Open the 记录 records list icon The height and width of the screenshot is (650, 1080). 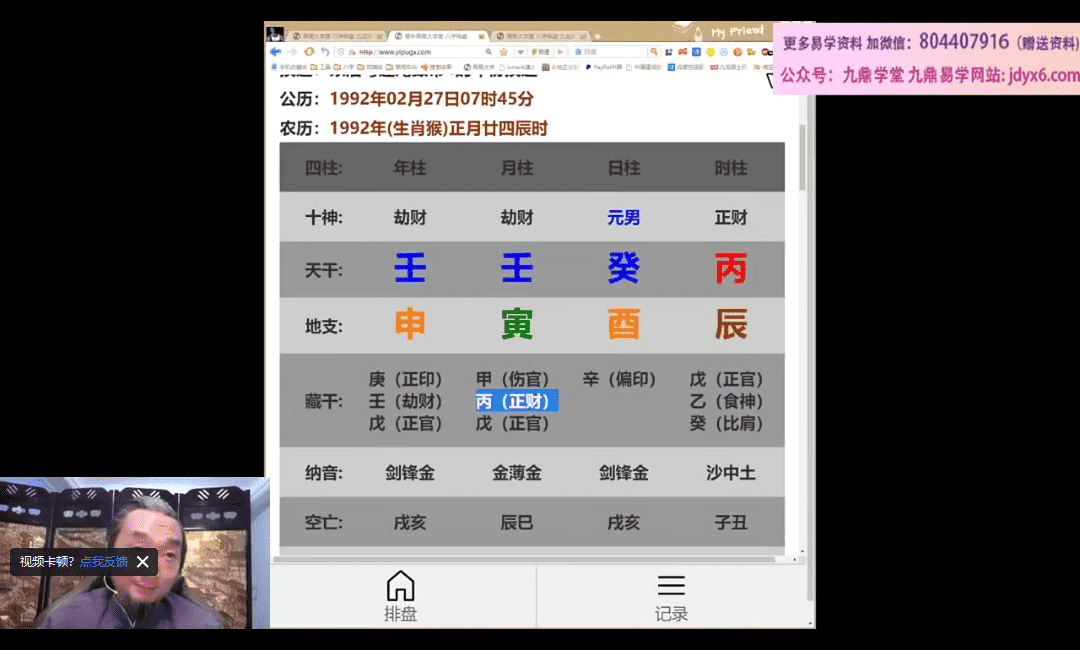671,597
